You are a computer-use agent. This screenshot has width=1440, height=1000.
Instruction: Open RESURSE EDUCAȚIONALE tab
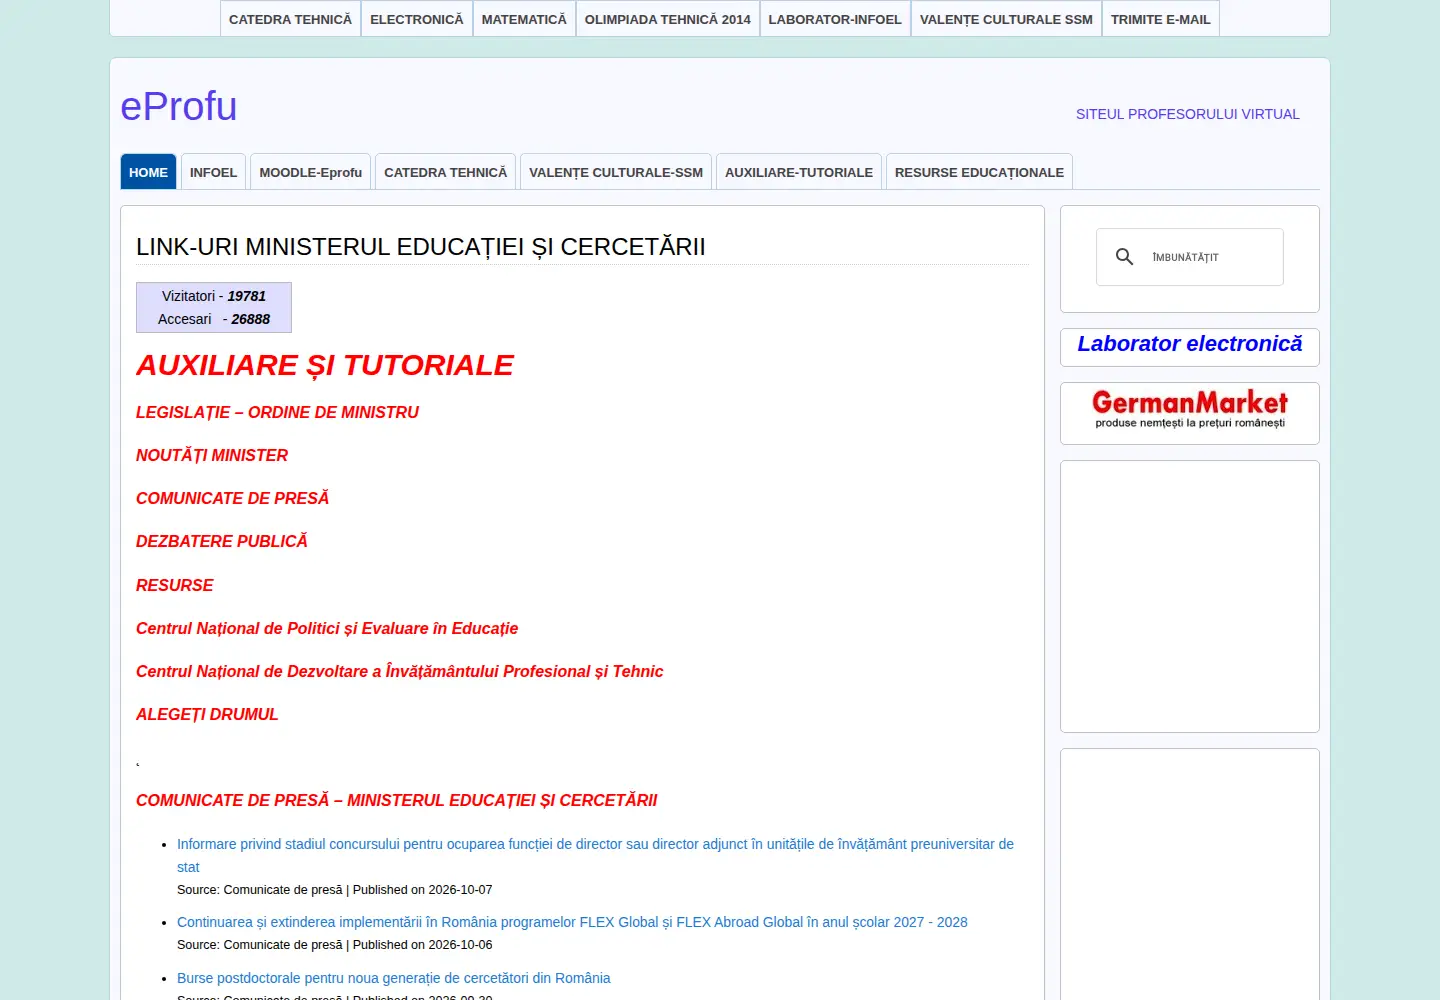[x=979, y=172]
